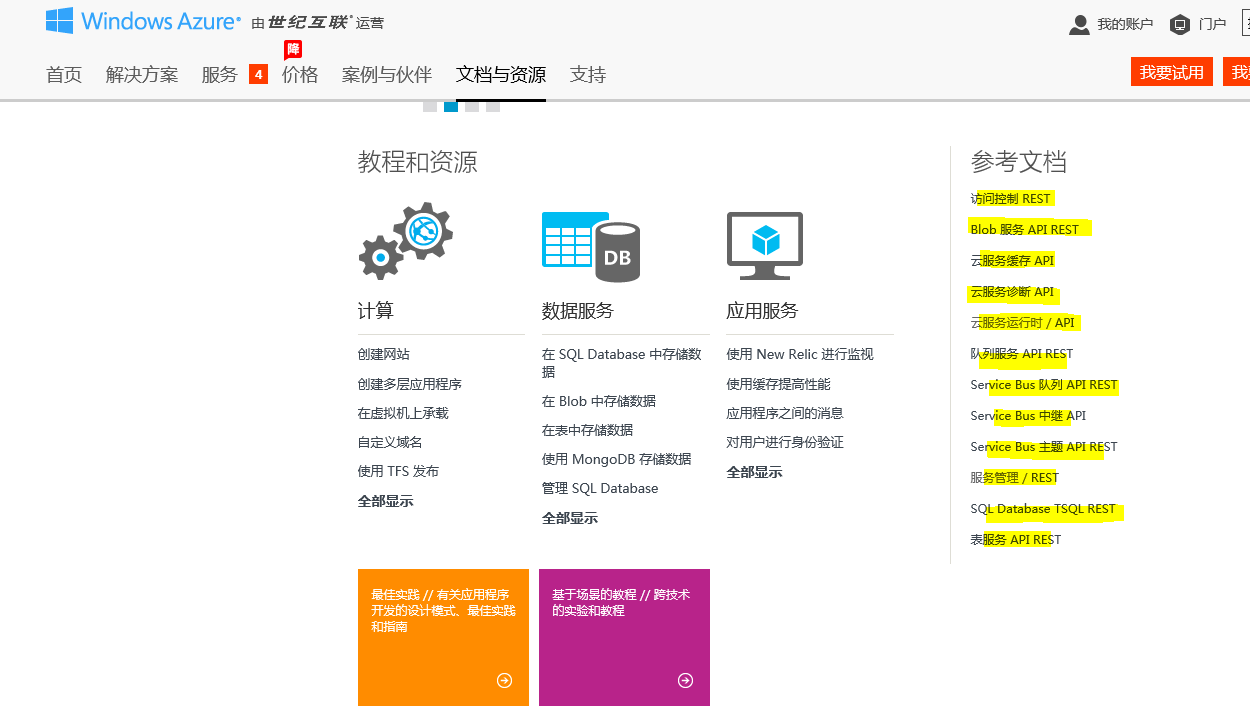The height and width of the screenshot is (708, 1250).
Task: Open the 访问控制 REST reference
Action: click(1011, 198)
